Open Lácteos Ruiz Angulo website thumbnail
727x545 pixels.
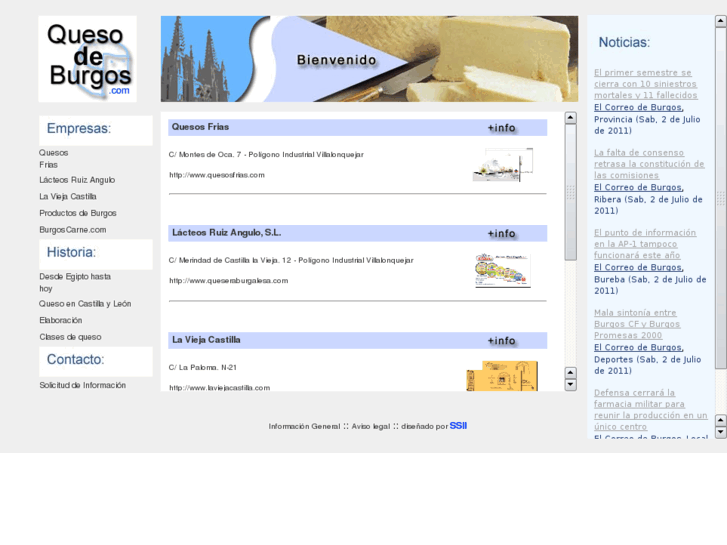[x=503, y=271]
